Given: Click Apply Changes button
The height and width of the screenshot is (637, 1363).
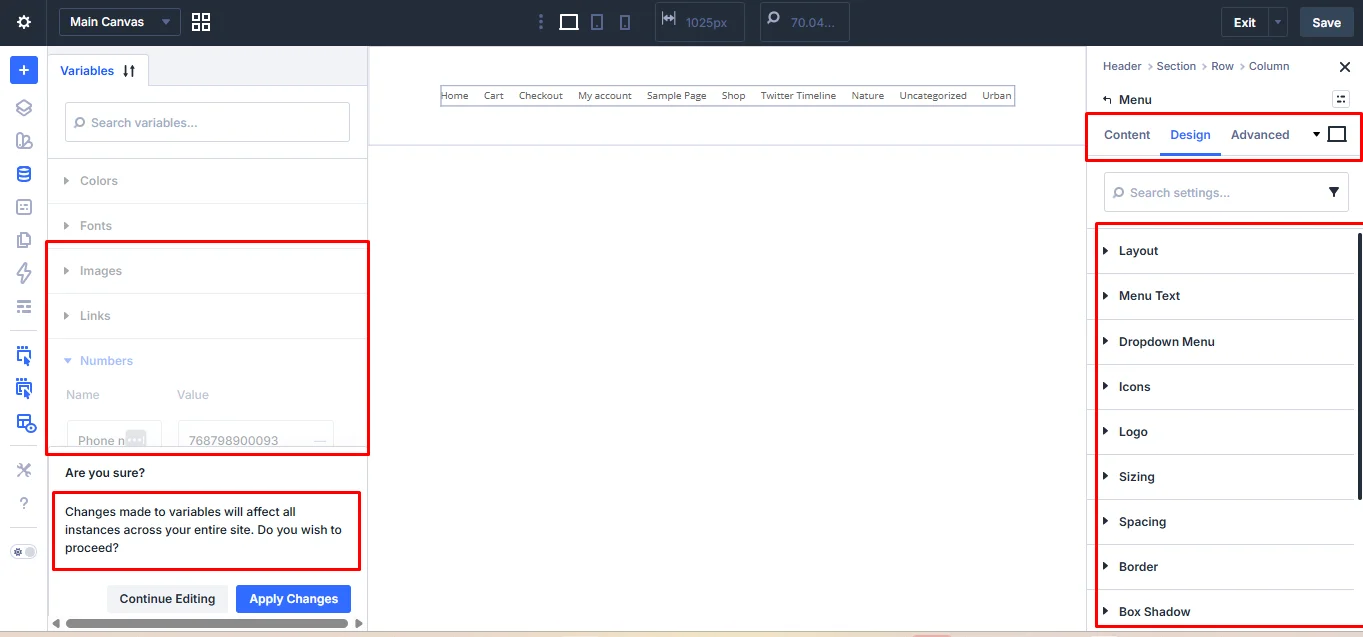Looking at the screenshot, I should click(294, 599).
